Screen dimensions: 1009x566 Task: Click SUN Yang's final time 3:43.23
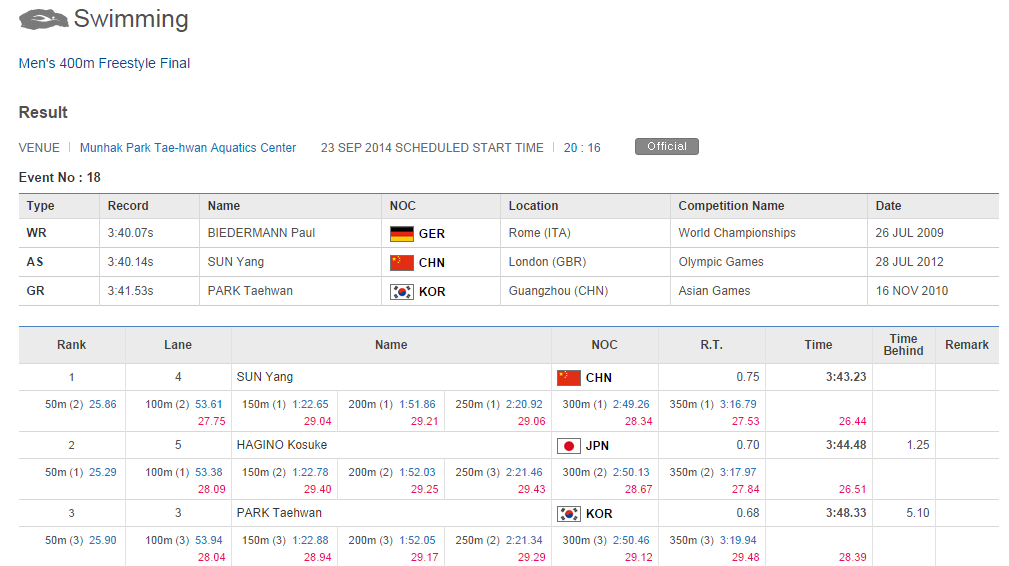(846, 377)
